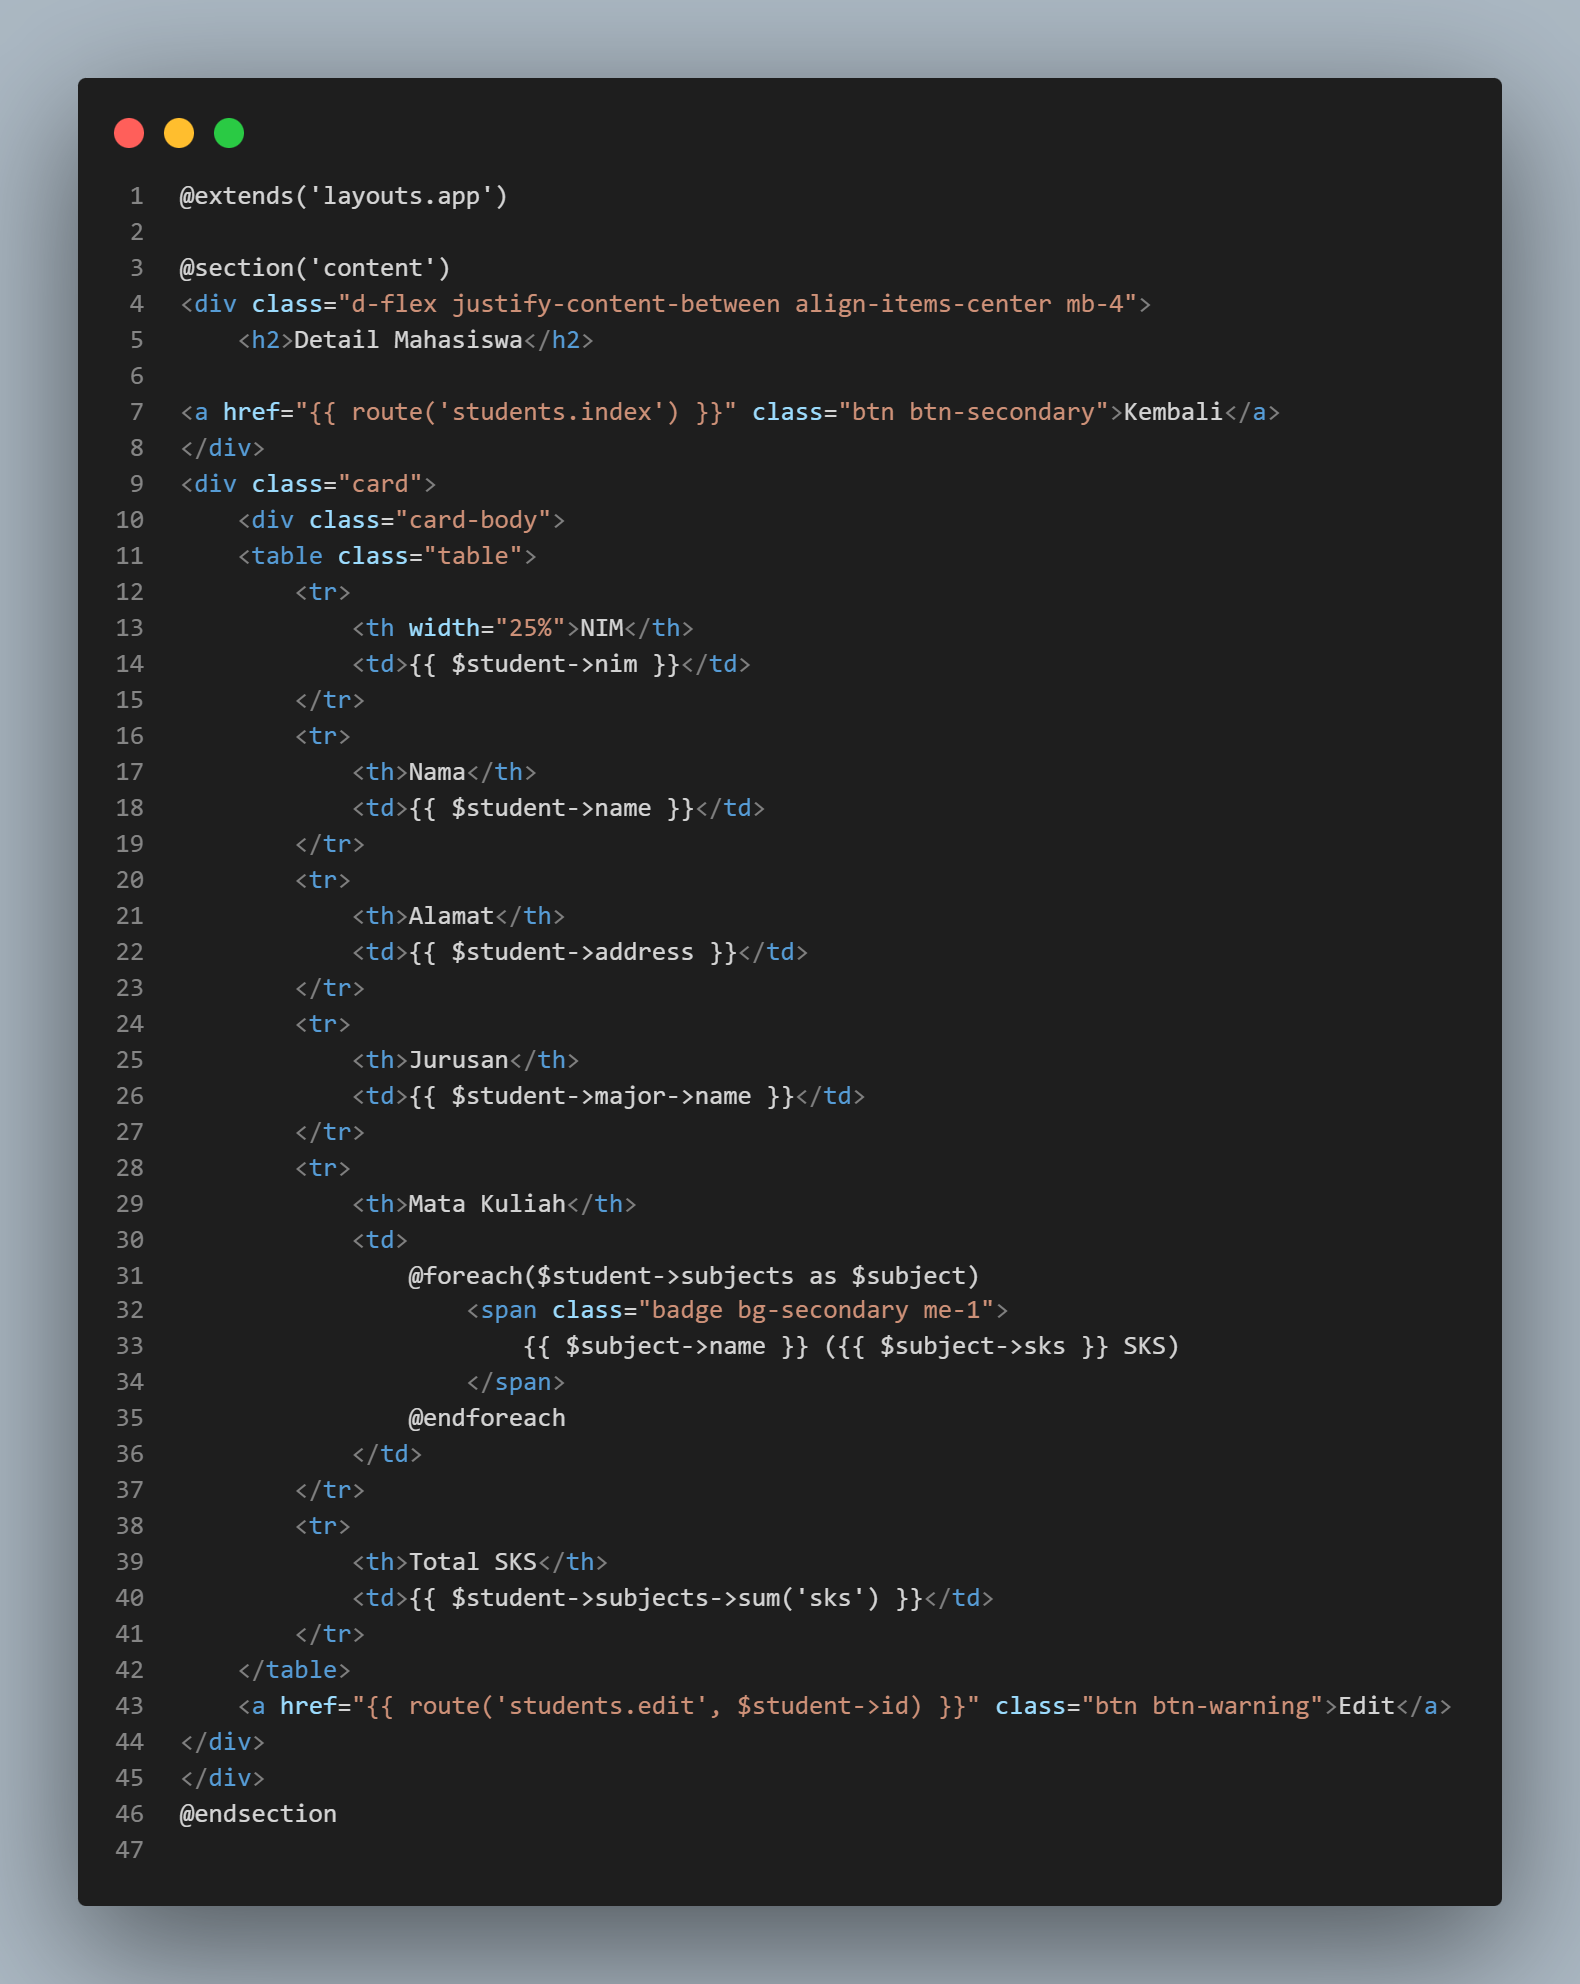This screenshot has width=1580, height=1984.
Task: Click the $student->nim expression
Action: click(x=544, y=664)
